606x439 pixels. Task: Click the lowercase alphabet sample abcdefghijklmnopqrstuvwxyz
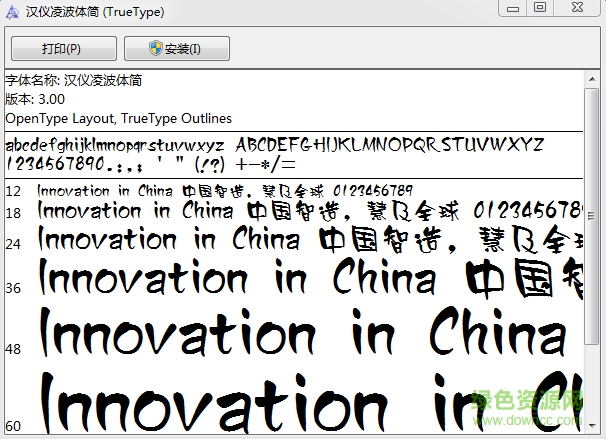pyautogui.click(x=115, y=146)
